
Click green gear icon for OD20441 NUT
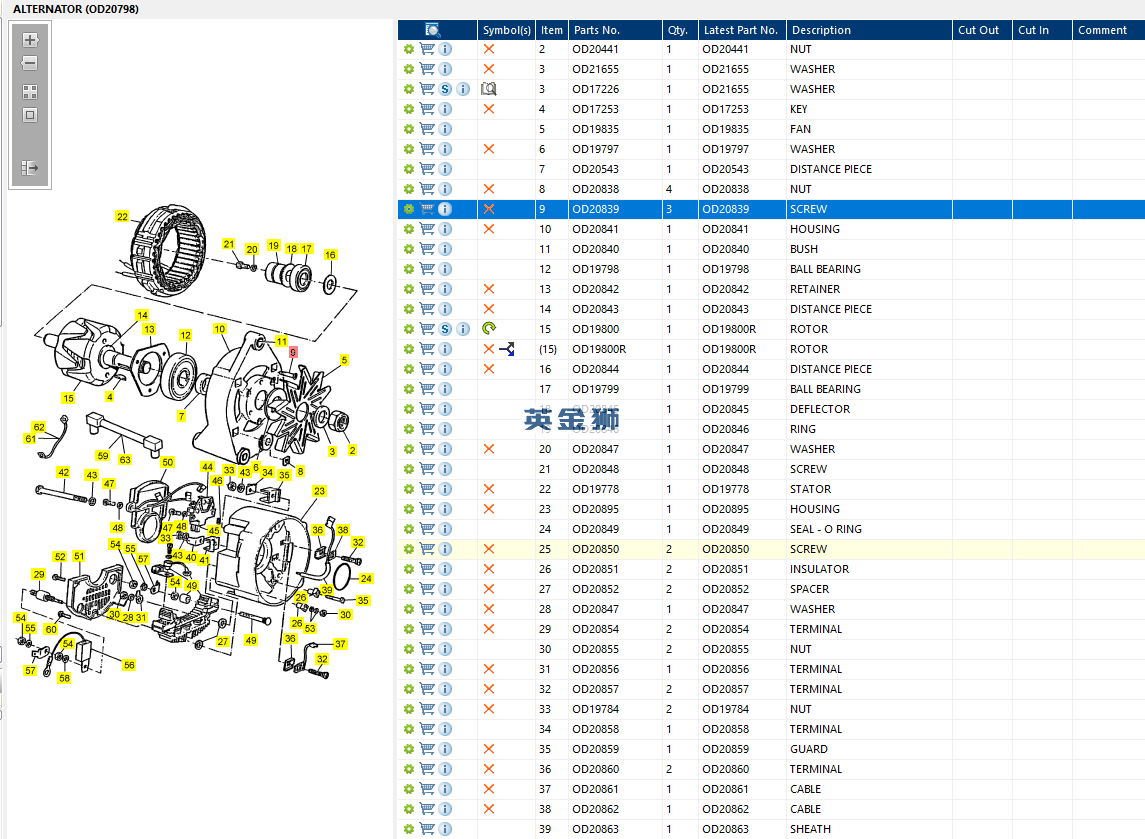[x=408, y=49]
